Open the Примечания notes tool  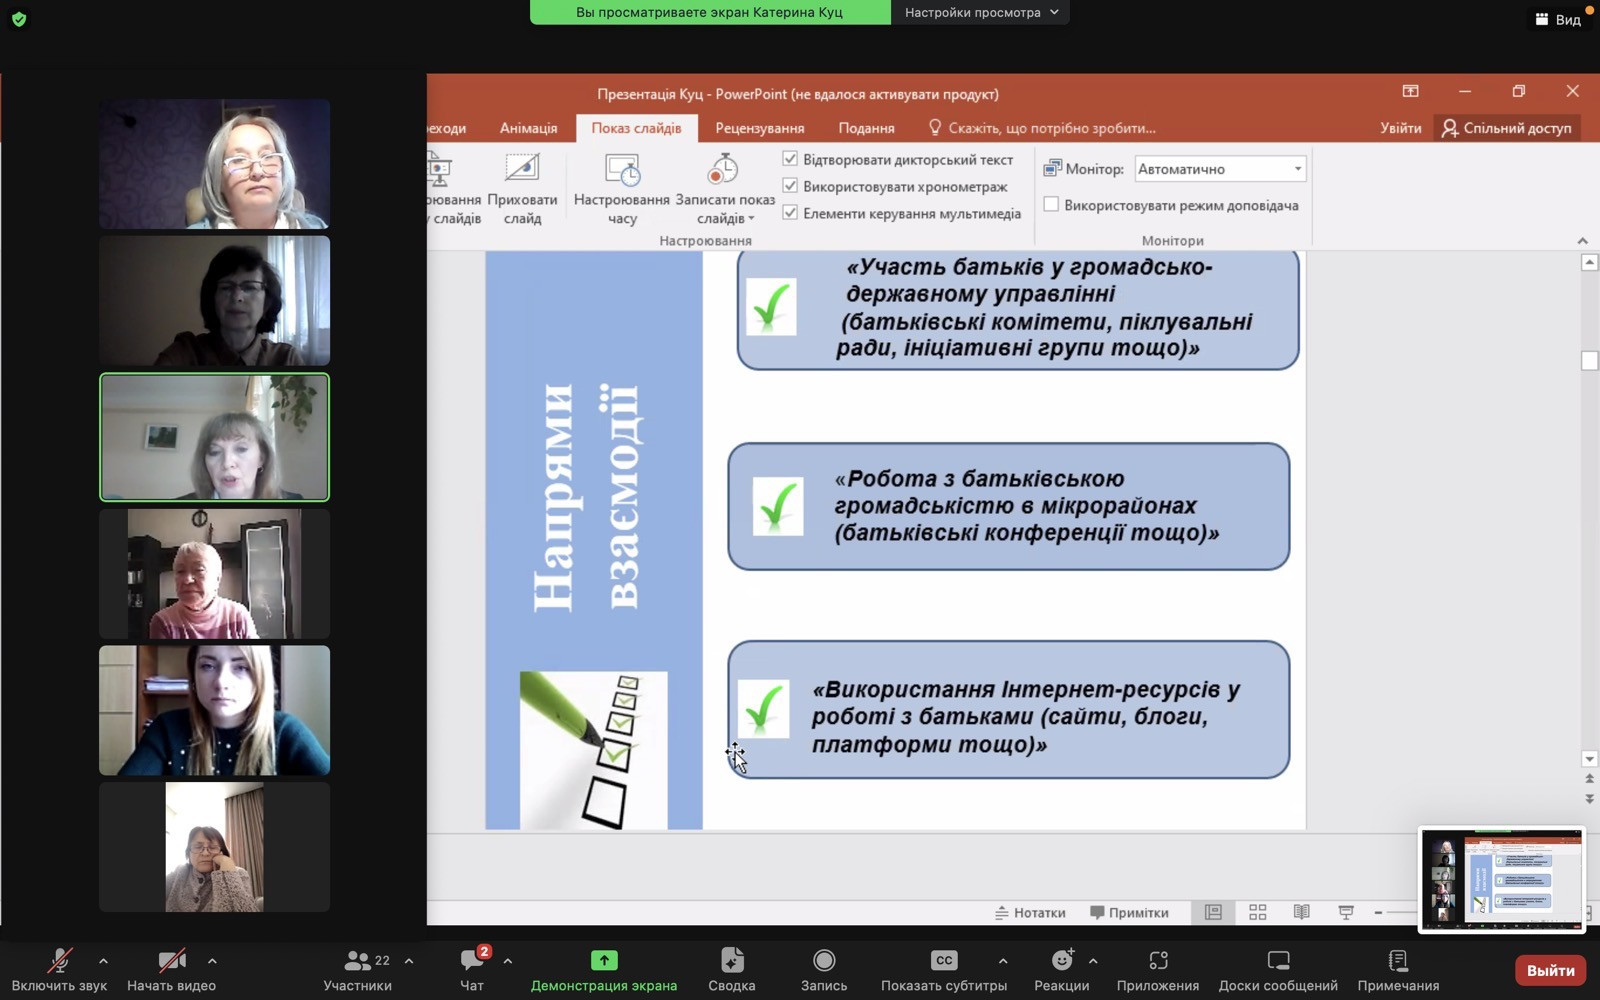point(1398,970)
